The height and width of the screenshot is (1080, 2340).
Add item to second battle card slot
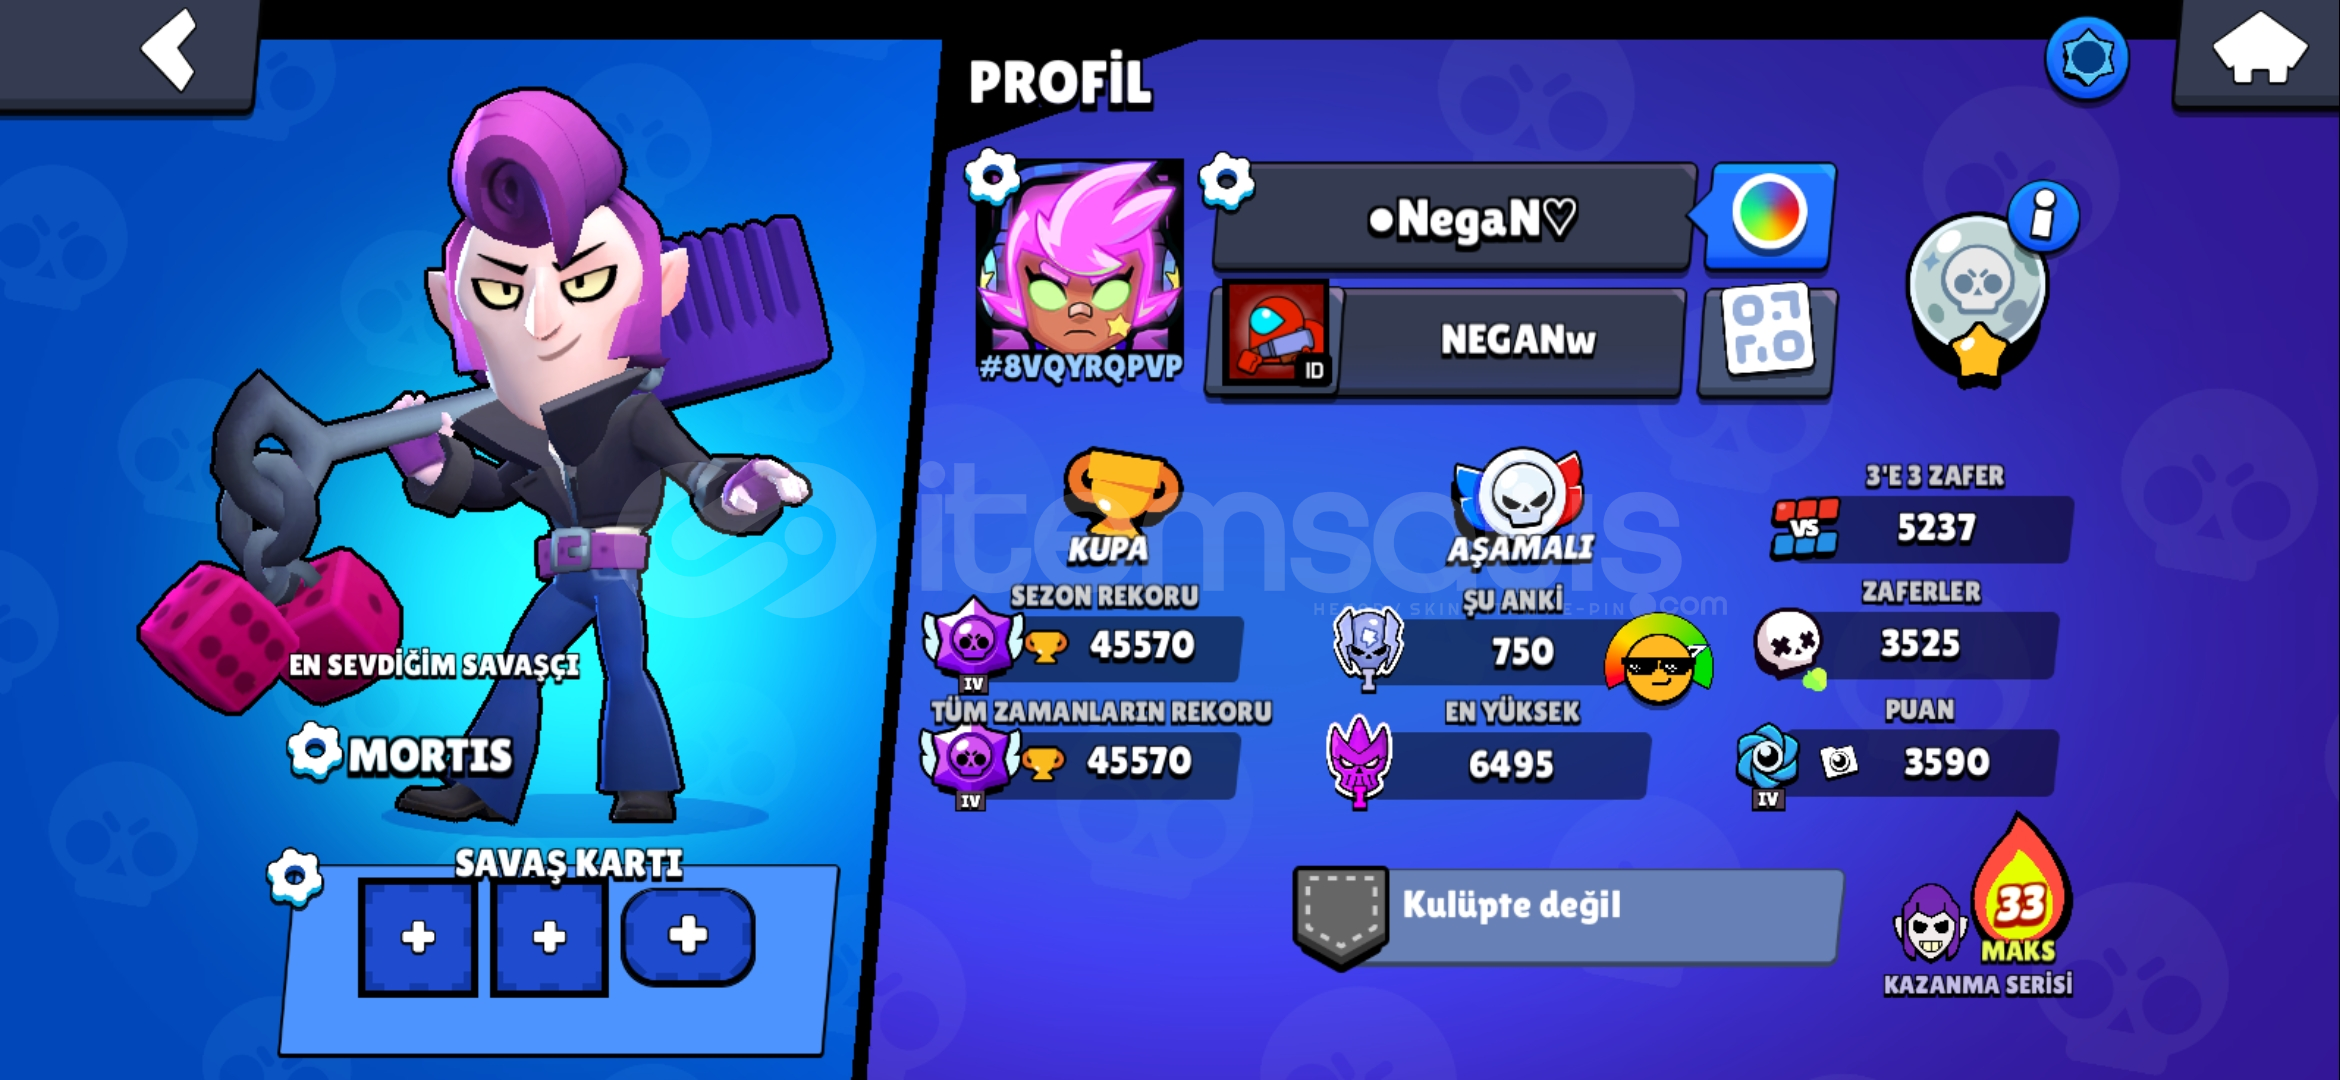[x=549, y=937]
